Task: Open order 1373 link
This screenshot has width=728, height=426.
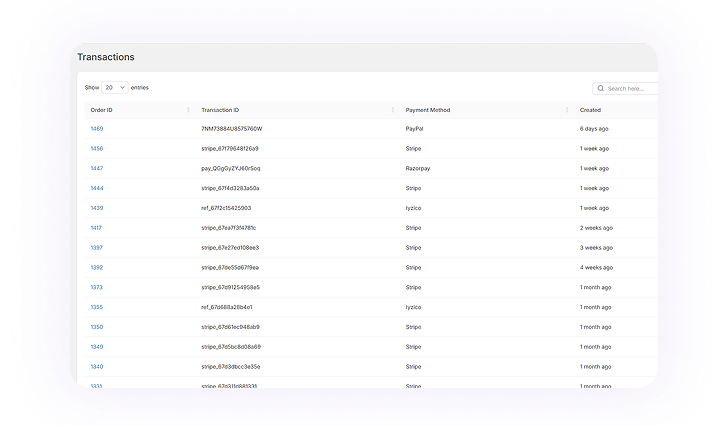Action: [x=97, y=287]
